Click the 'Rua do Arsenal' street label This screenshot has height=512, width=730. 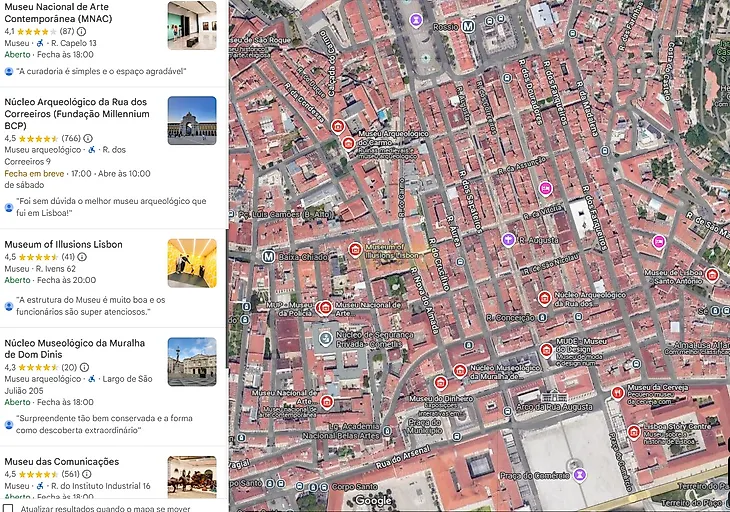403,457
